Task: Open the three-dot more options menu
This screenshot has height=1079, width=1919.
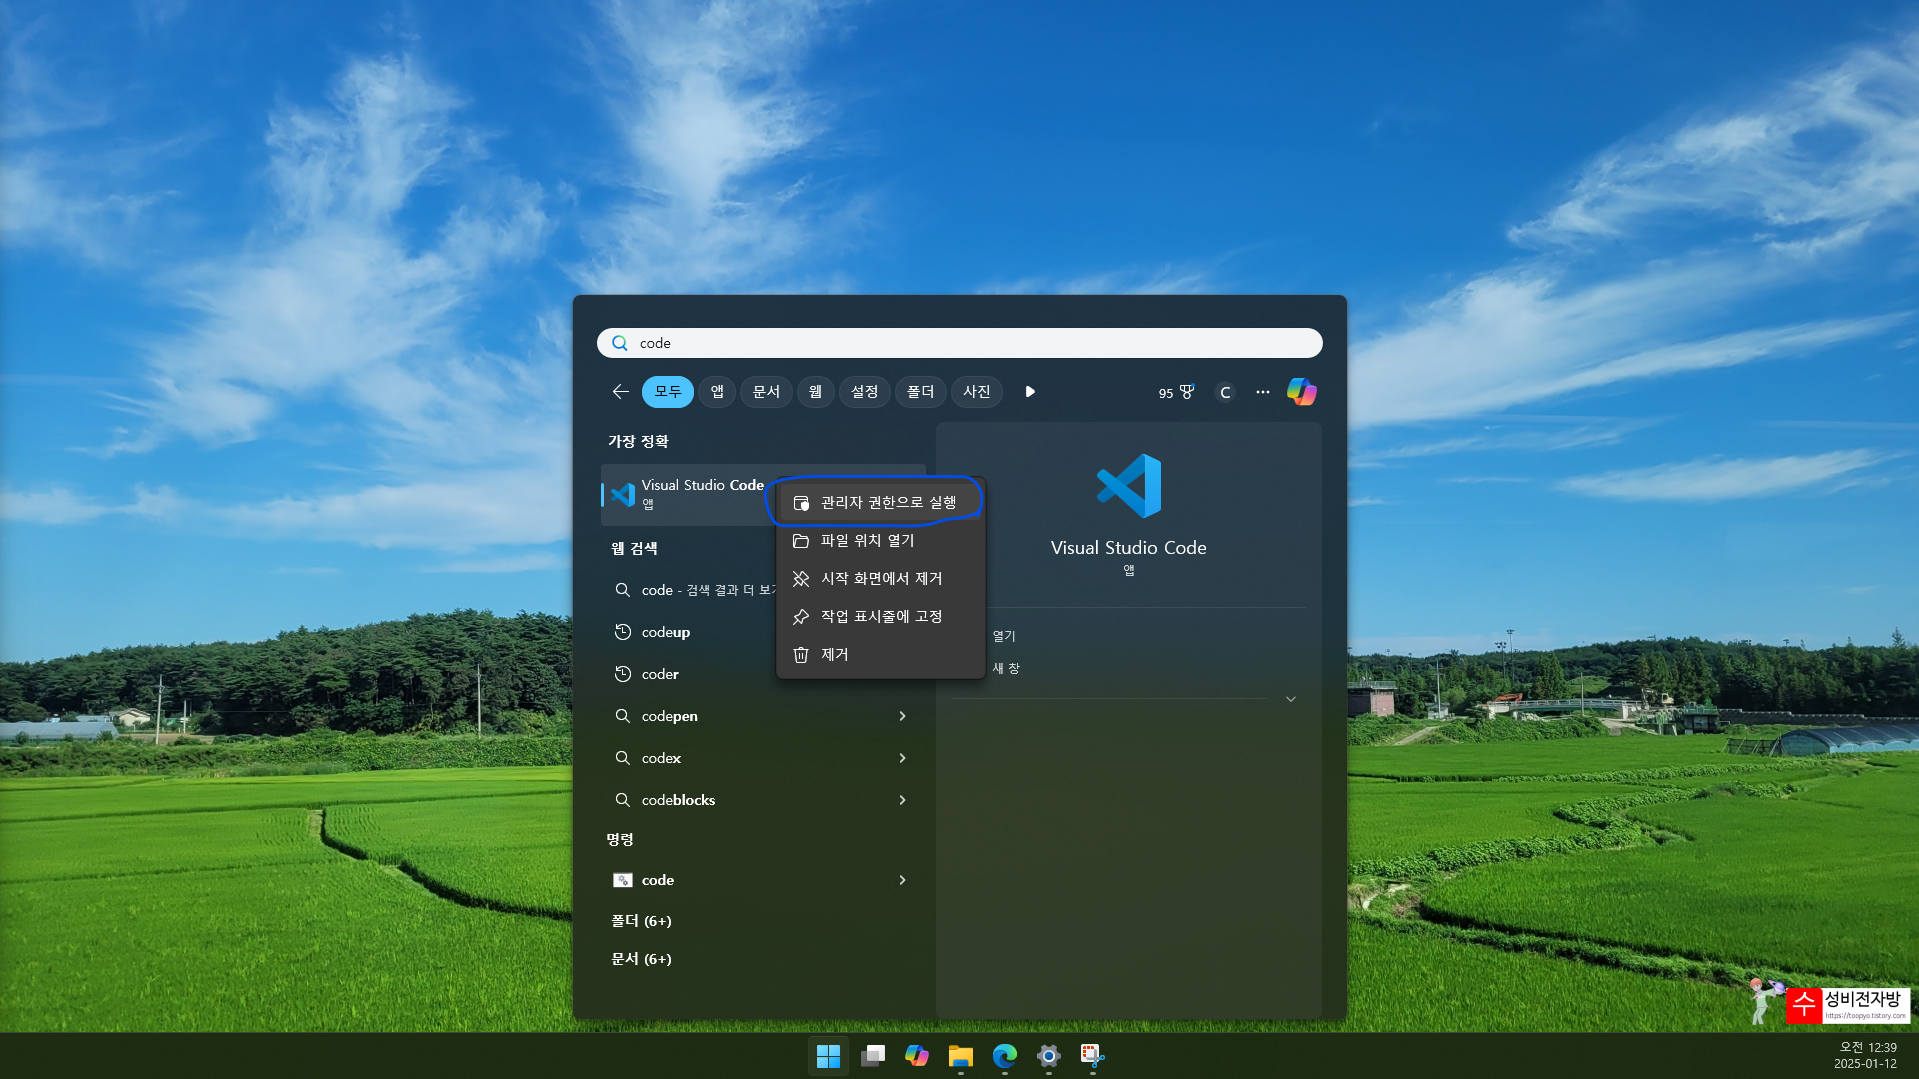Action: click(x=1263, y=392)
